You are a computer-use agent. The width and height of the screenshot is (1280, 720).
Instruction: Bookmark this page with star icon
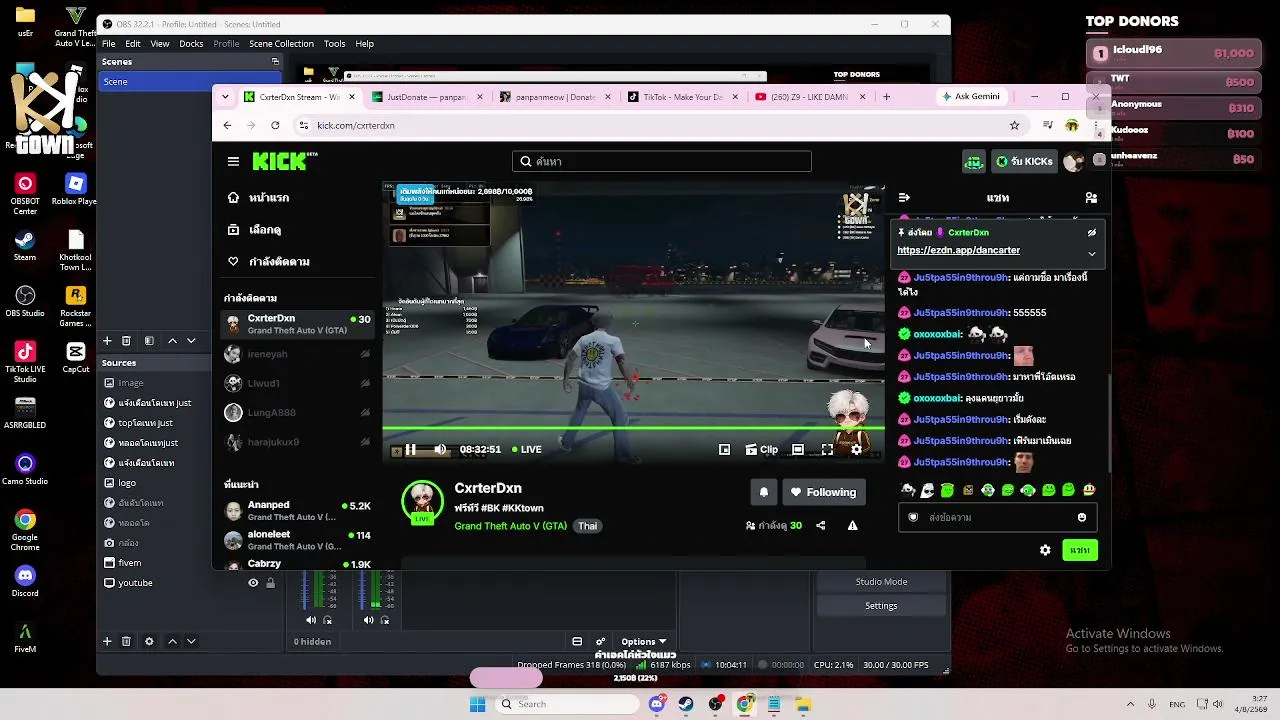[x=1014, y=125]
